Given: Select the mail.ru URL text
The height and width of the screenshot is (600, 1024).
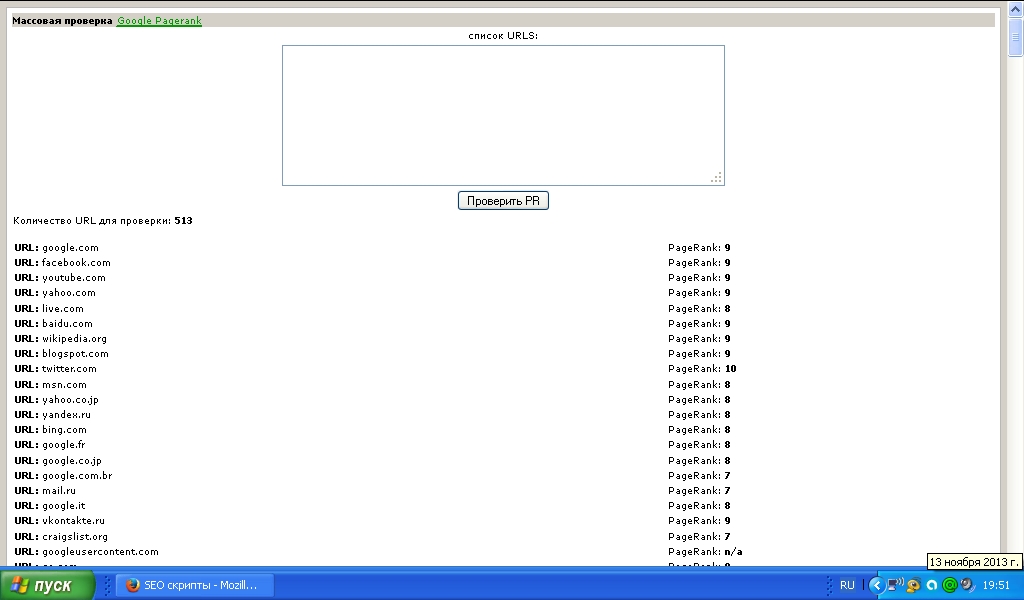Looking at the screenshot, I should point(59,490).
